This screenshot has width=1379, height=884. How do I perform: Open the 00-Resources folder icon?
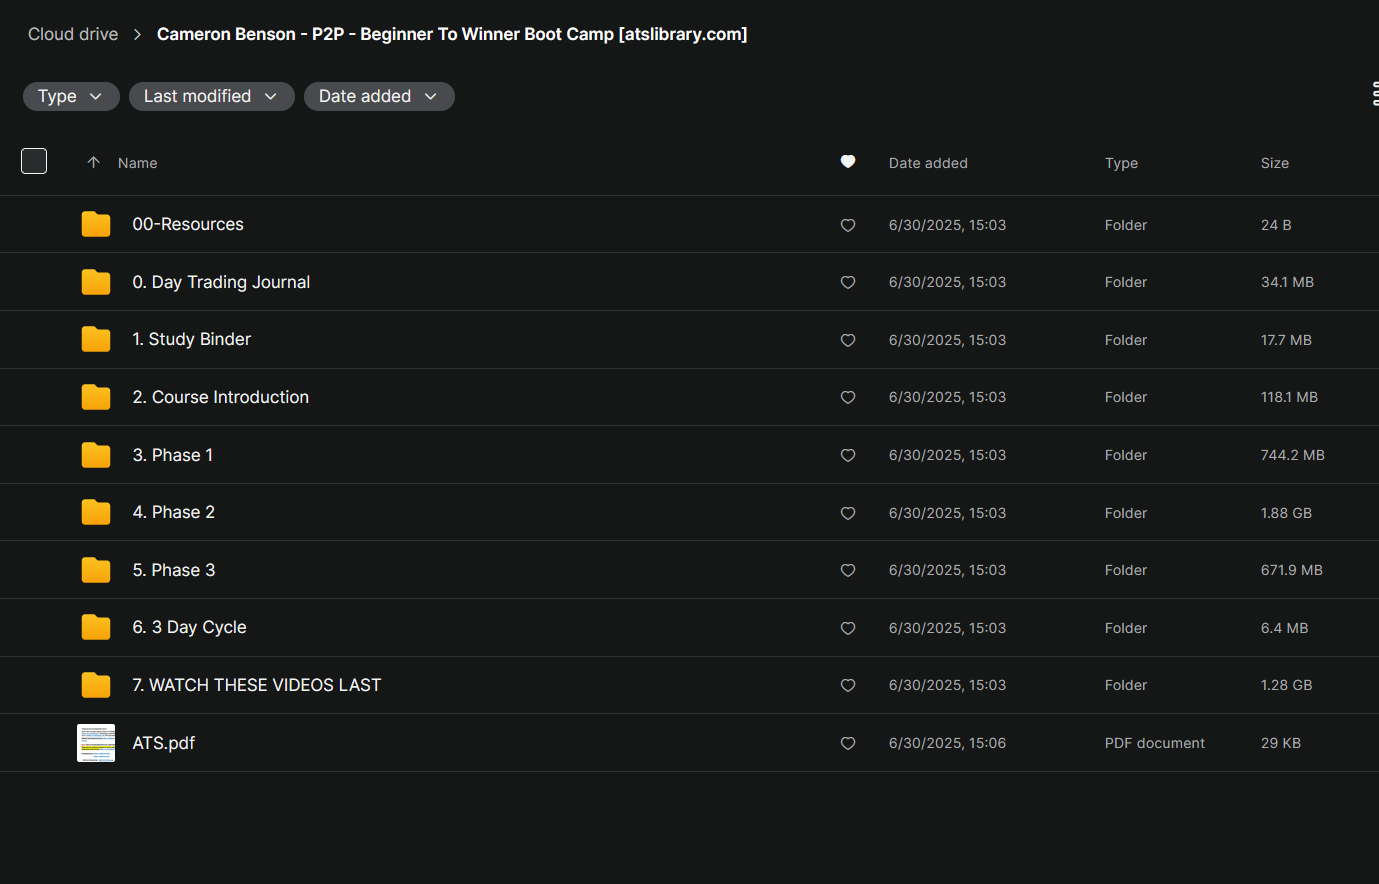[x=96, y=224]
